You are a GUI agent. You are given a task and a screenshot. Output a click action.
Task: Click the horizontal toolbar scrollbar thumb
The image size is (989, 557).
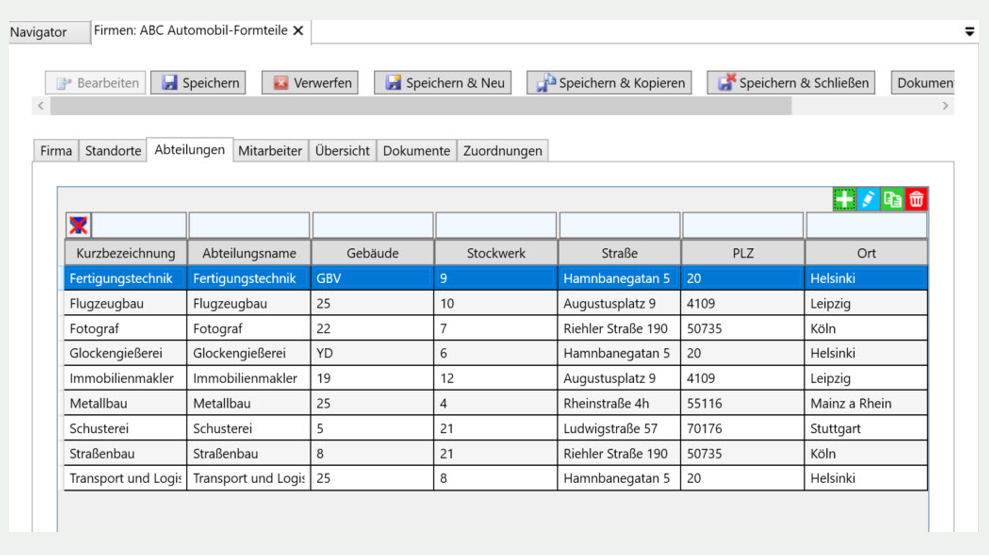(x=421, y=106)
